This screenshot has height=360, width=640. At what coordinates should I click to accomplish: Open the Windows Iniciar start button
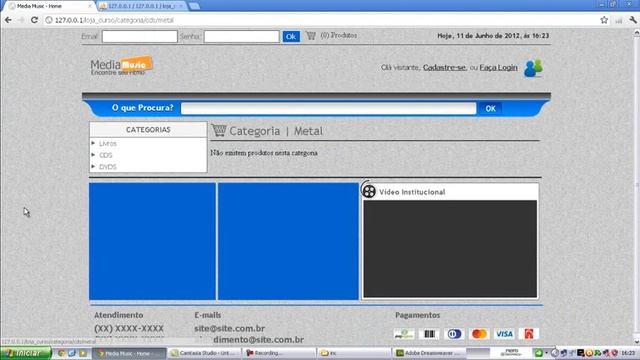point(26,353)
